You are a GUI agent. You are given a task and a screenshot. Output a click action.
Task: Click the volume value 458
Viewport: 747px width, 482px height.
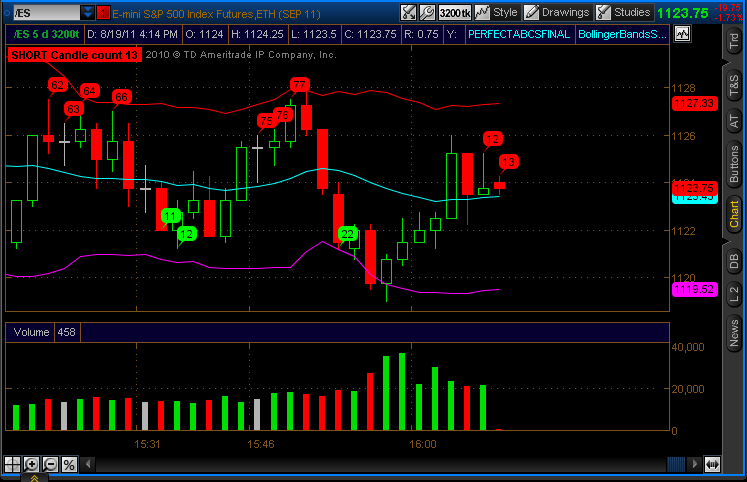click(x=66, y=332)
